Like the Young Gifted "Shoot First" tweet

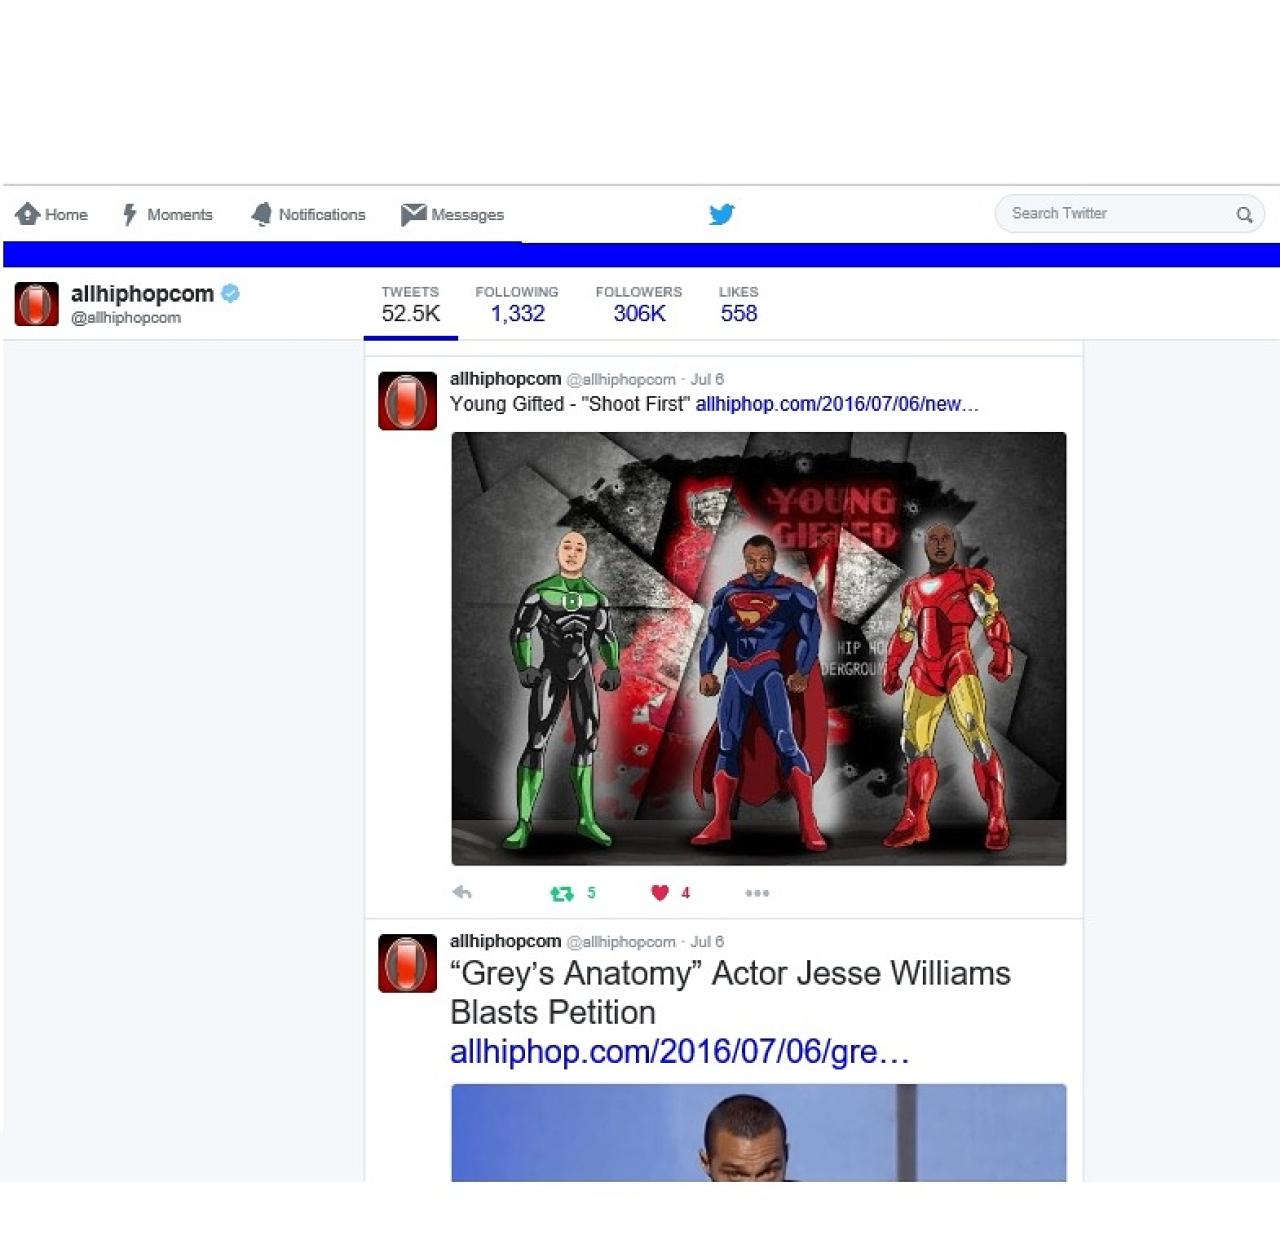(x=660, y=893)
